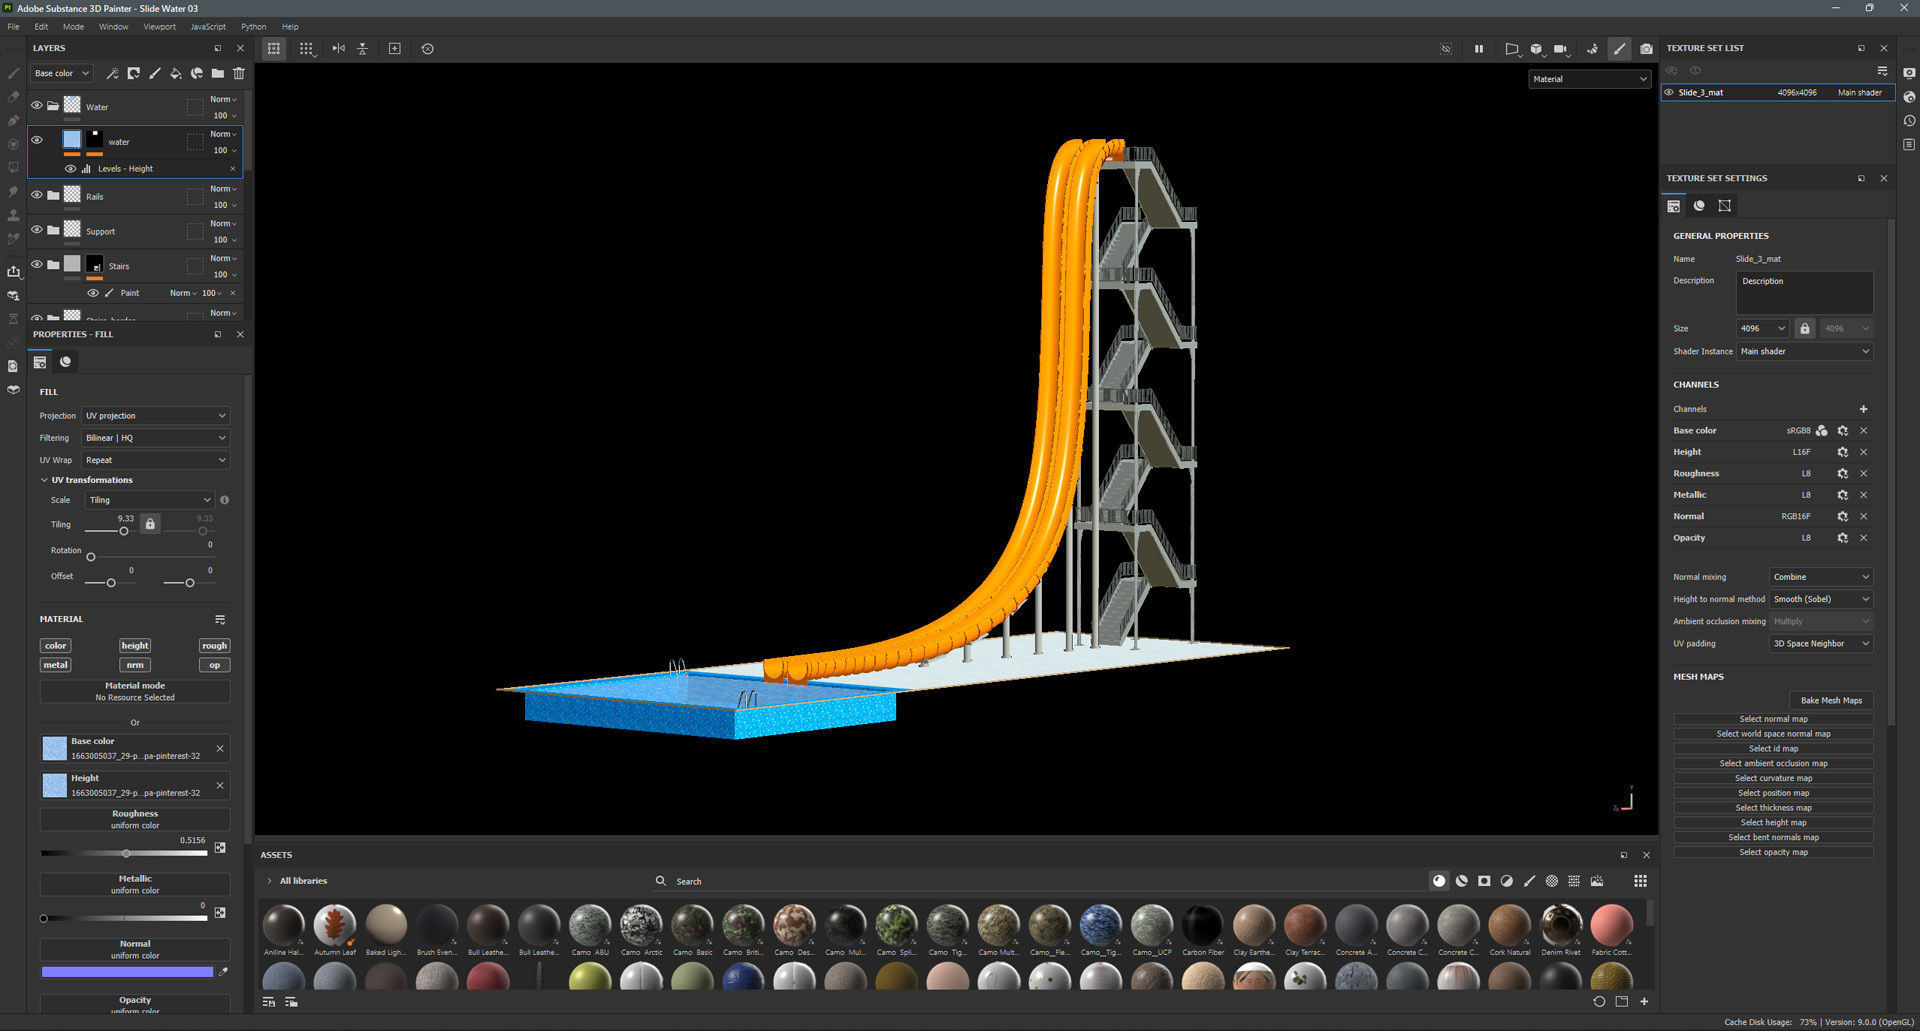Image resolution: width=1920 pixels, height=1031 pixels.
Task: Open the Normal mixing Combine dropdown
Action: (x=1820, y=577)
